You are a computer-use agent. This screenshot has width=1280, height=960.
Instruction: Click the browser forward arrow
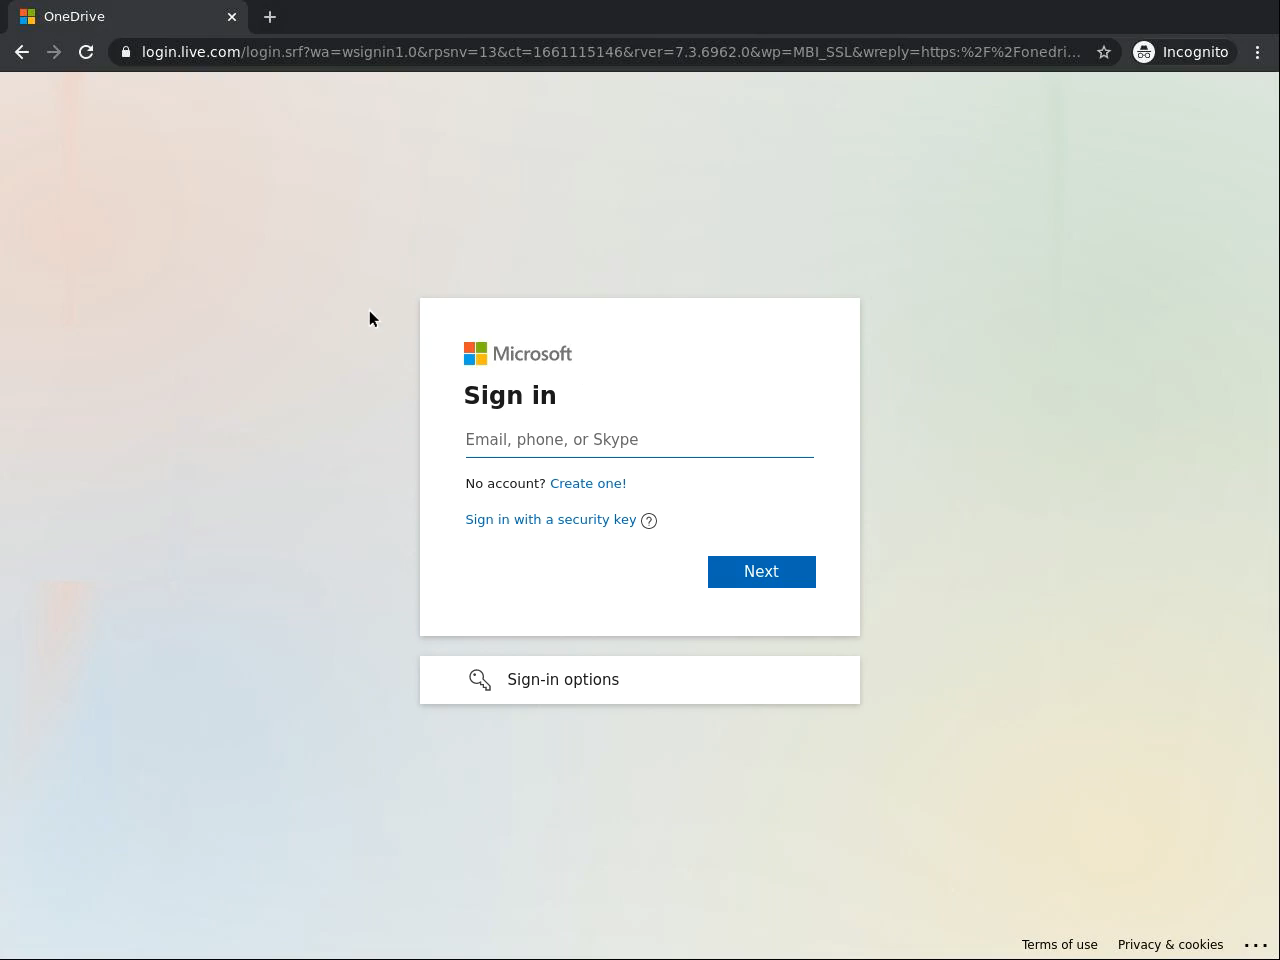click(54, 52)
